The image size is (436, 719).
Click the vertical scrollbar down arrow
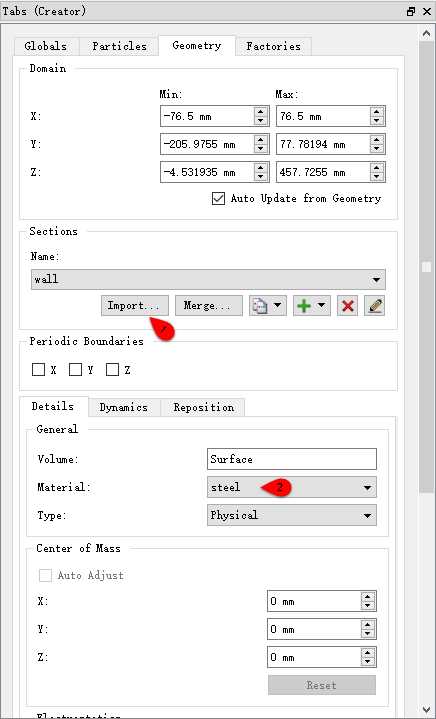coord(426,710)
